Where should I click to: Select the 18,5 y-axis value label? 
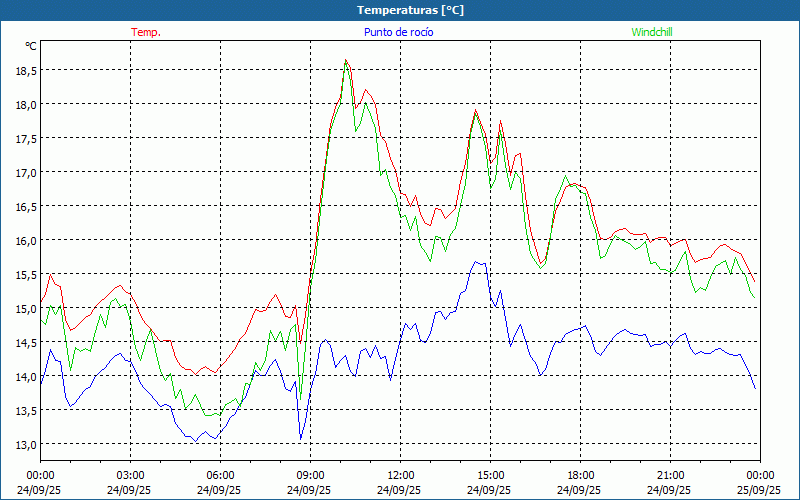[25, 70]
